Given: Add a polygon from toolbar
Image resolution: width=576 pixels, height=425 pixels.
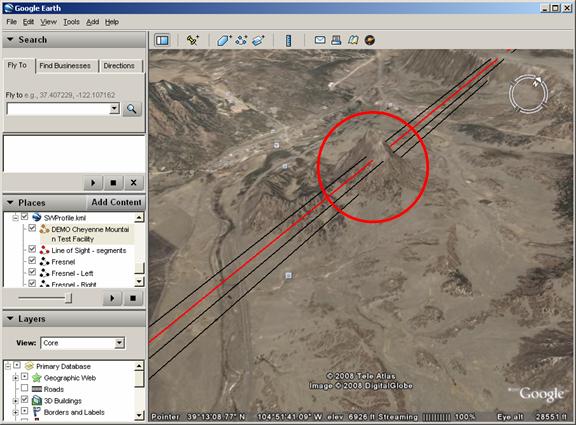Looking at the screenshot, I should pos(224,40).
